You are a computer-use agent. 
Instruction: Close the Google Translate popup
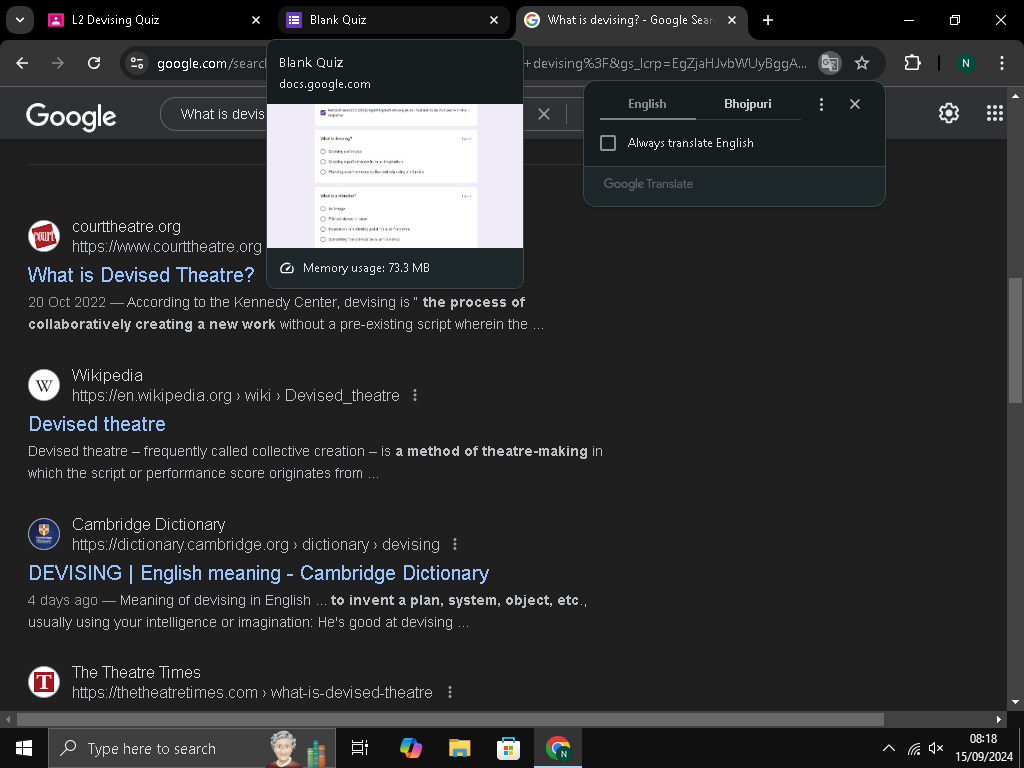pos(855,104)
